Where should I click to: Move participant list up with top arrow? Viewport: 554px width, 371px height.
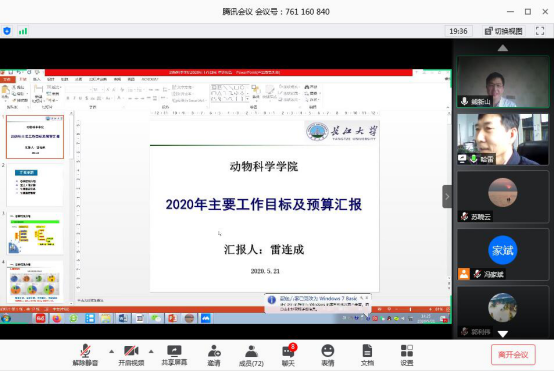click(502, 48)
